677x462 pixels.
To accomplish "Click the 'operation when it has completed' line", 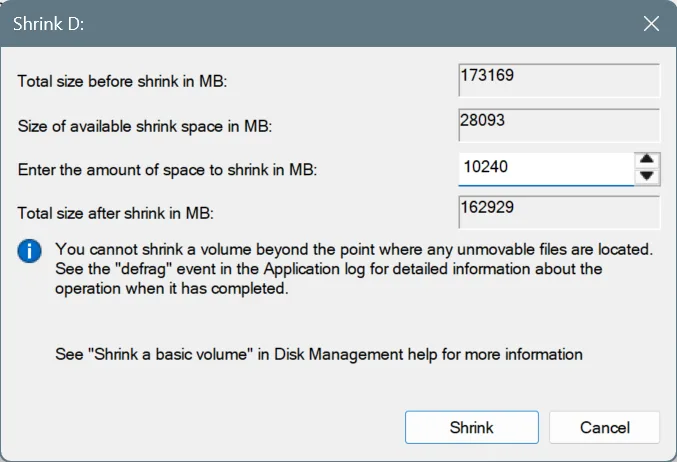I will coord(171,288).
